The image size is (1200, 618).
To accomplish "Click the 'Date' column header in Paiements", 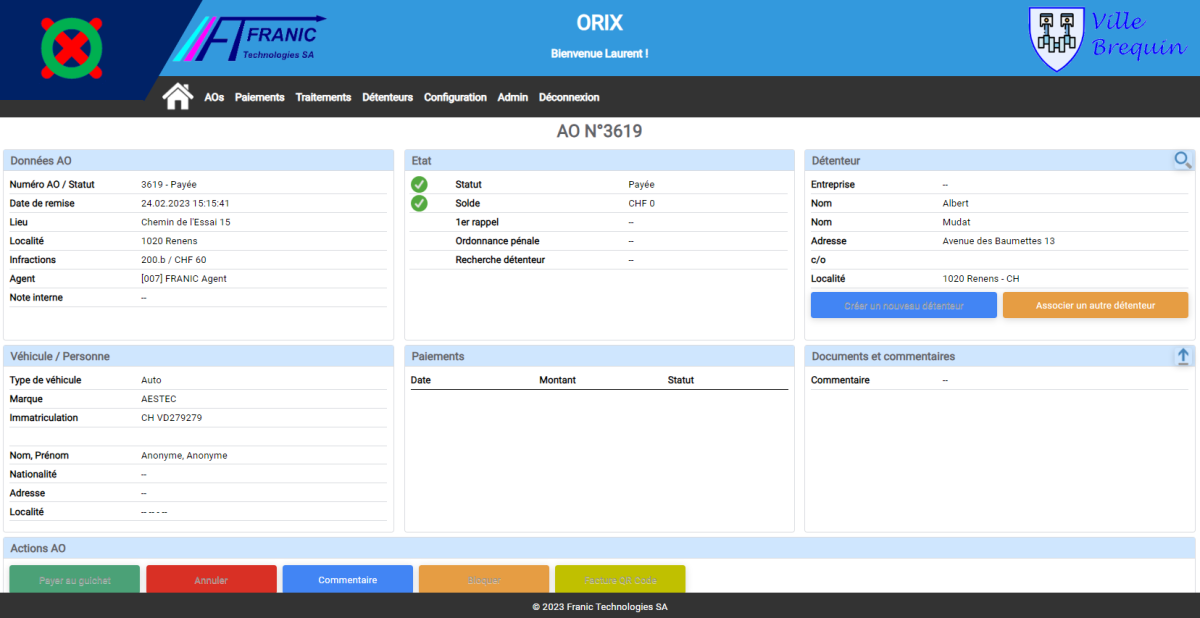I will [x=421, y=380].
